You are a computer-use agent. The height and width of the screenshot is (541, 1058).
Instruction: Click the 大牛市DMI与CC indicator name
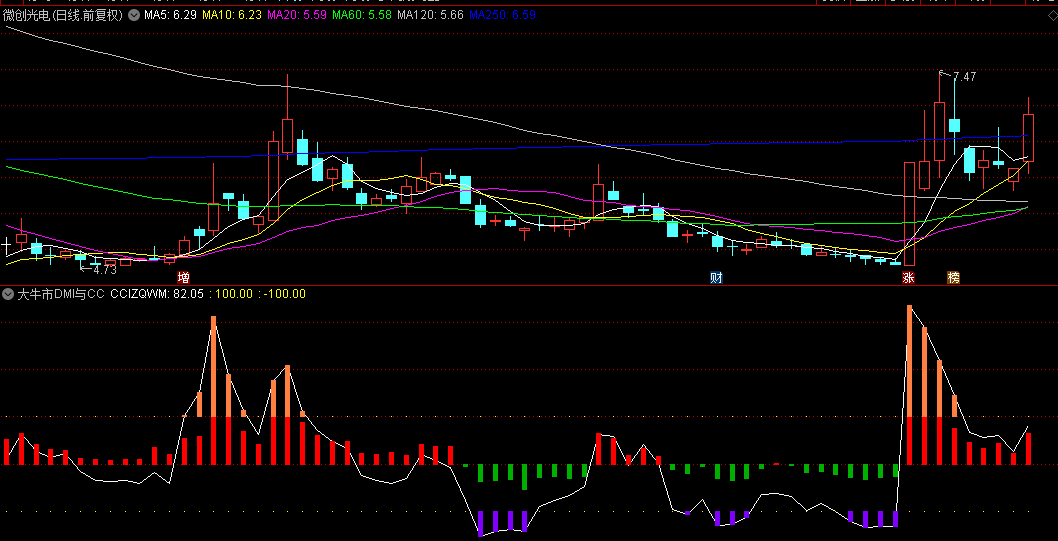tap(61, 293)
